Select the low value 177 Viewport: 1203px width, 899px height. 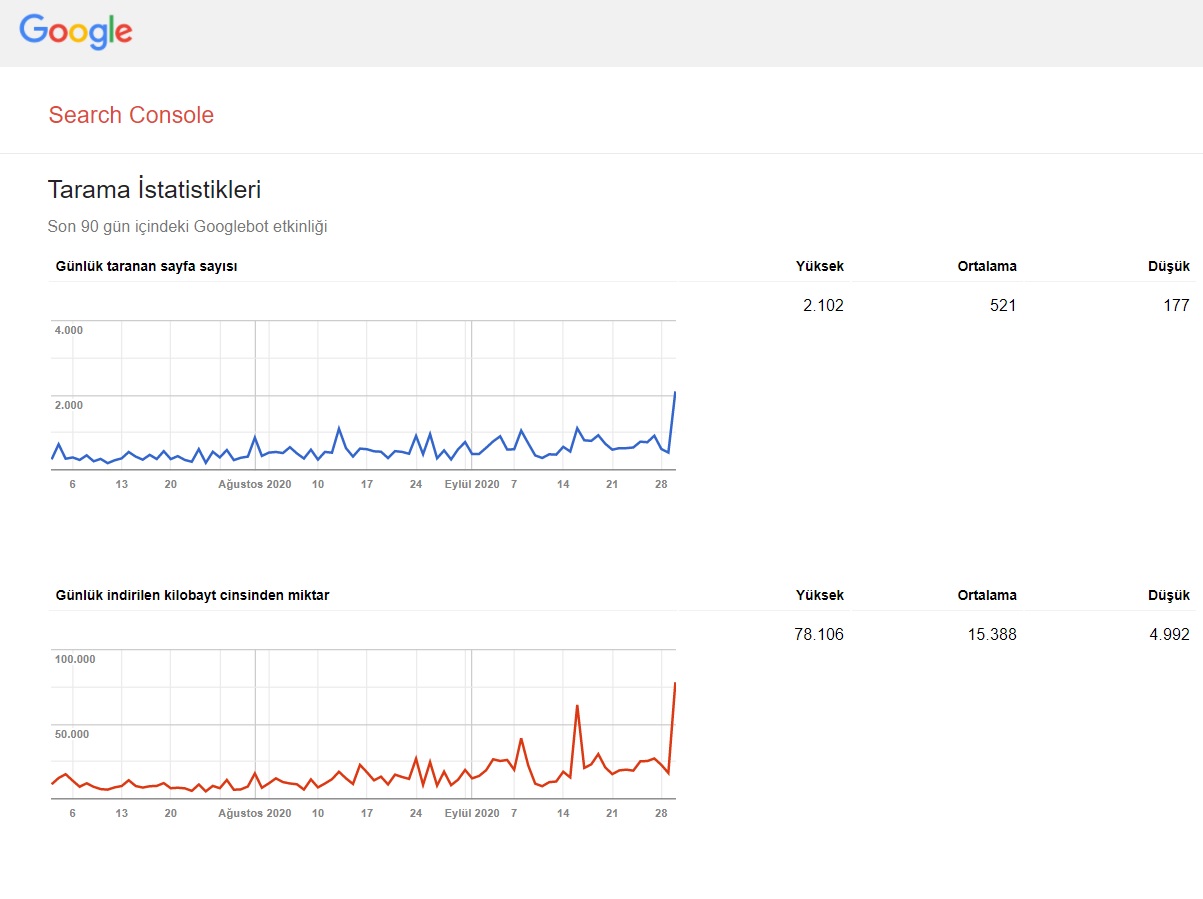coord(1176,305)
